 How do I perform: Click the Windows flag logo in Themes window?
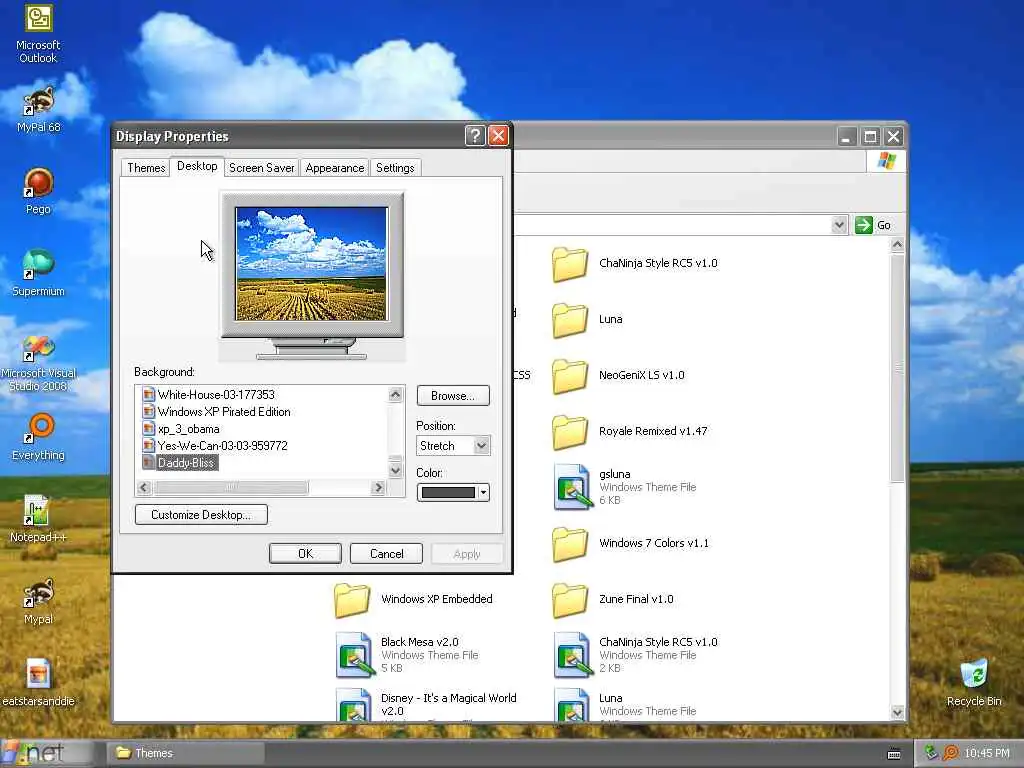[887, 161]
